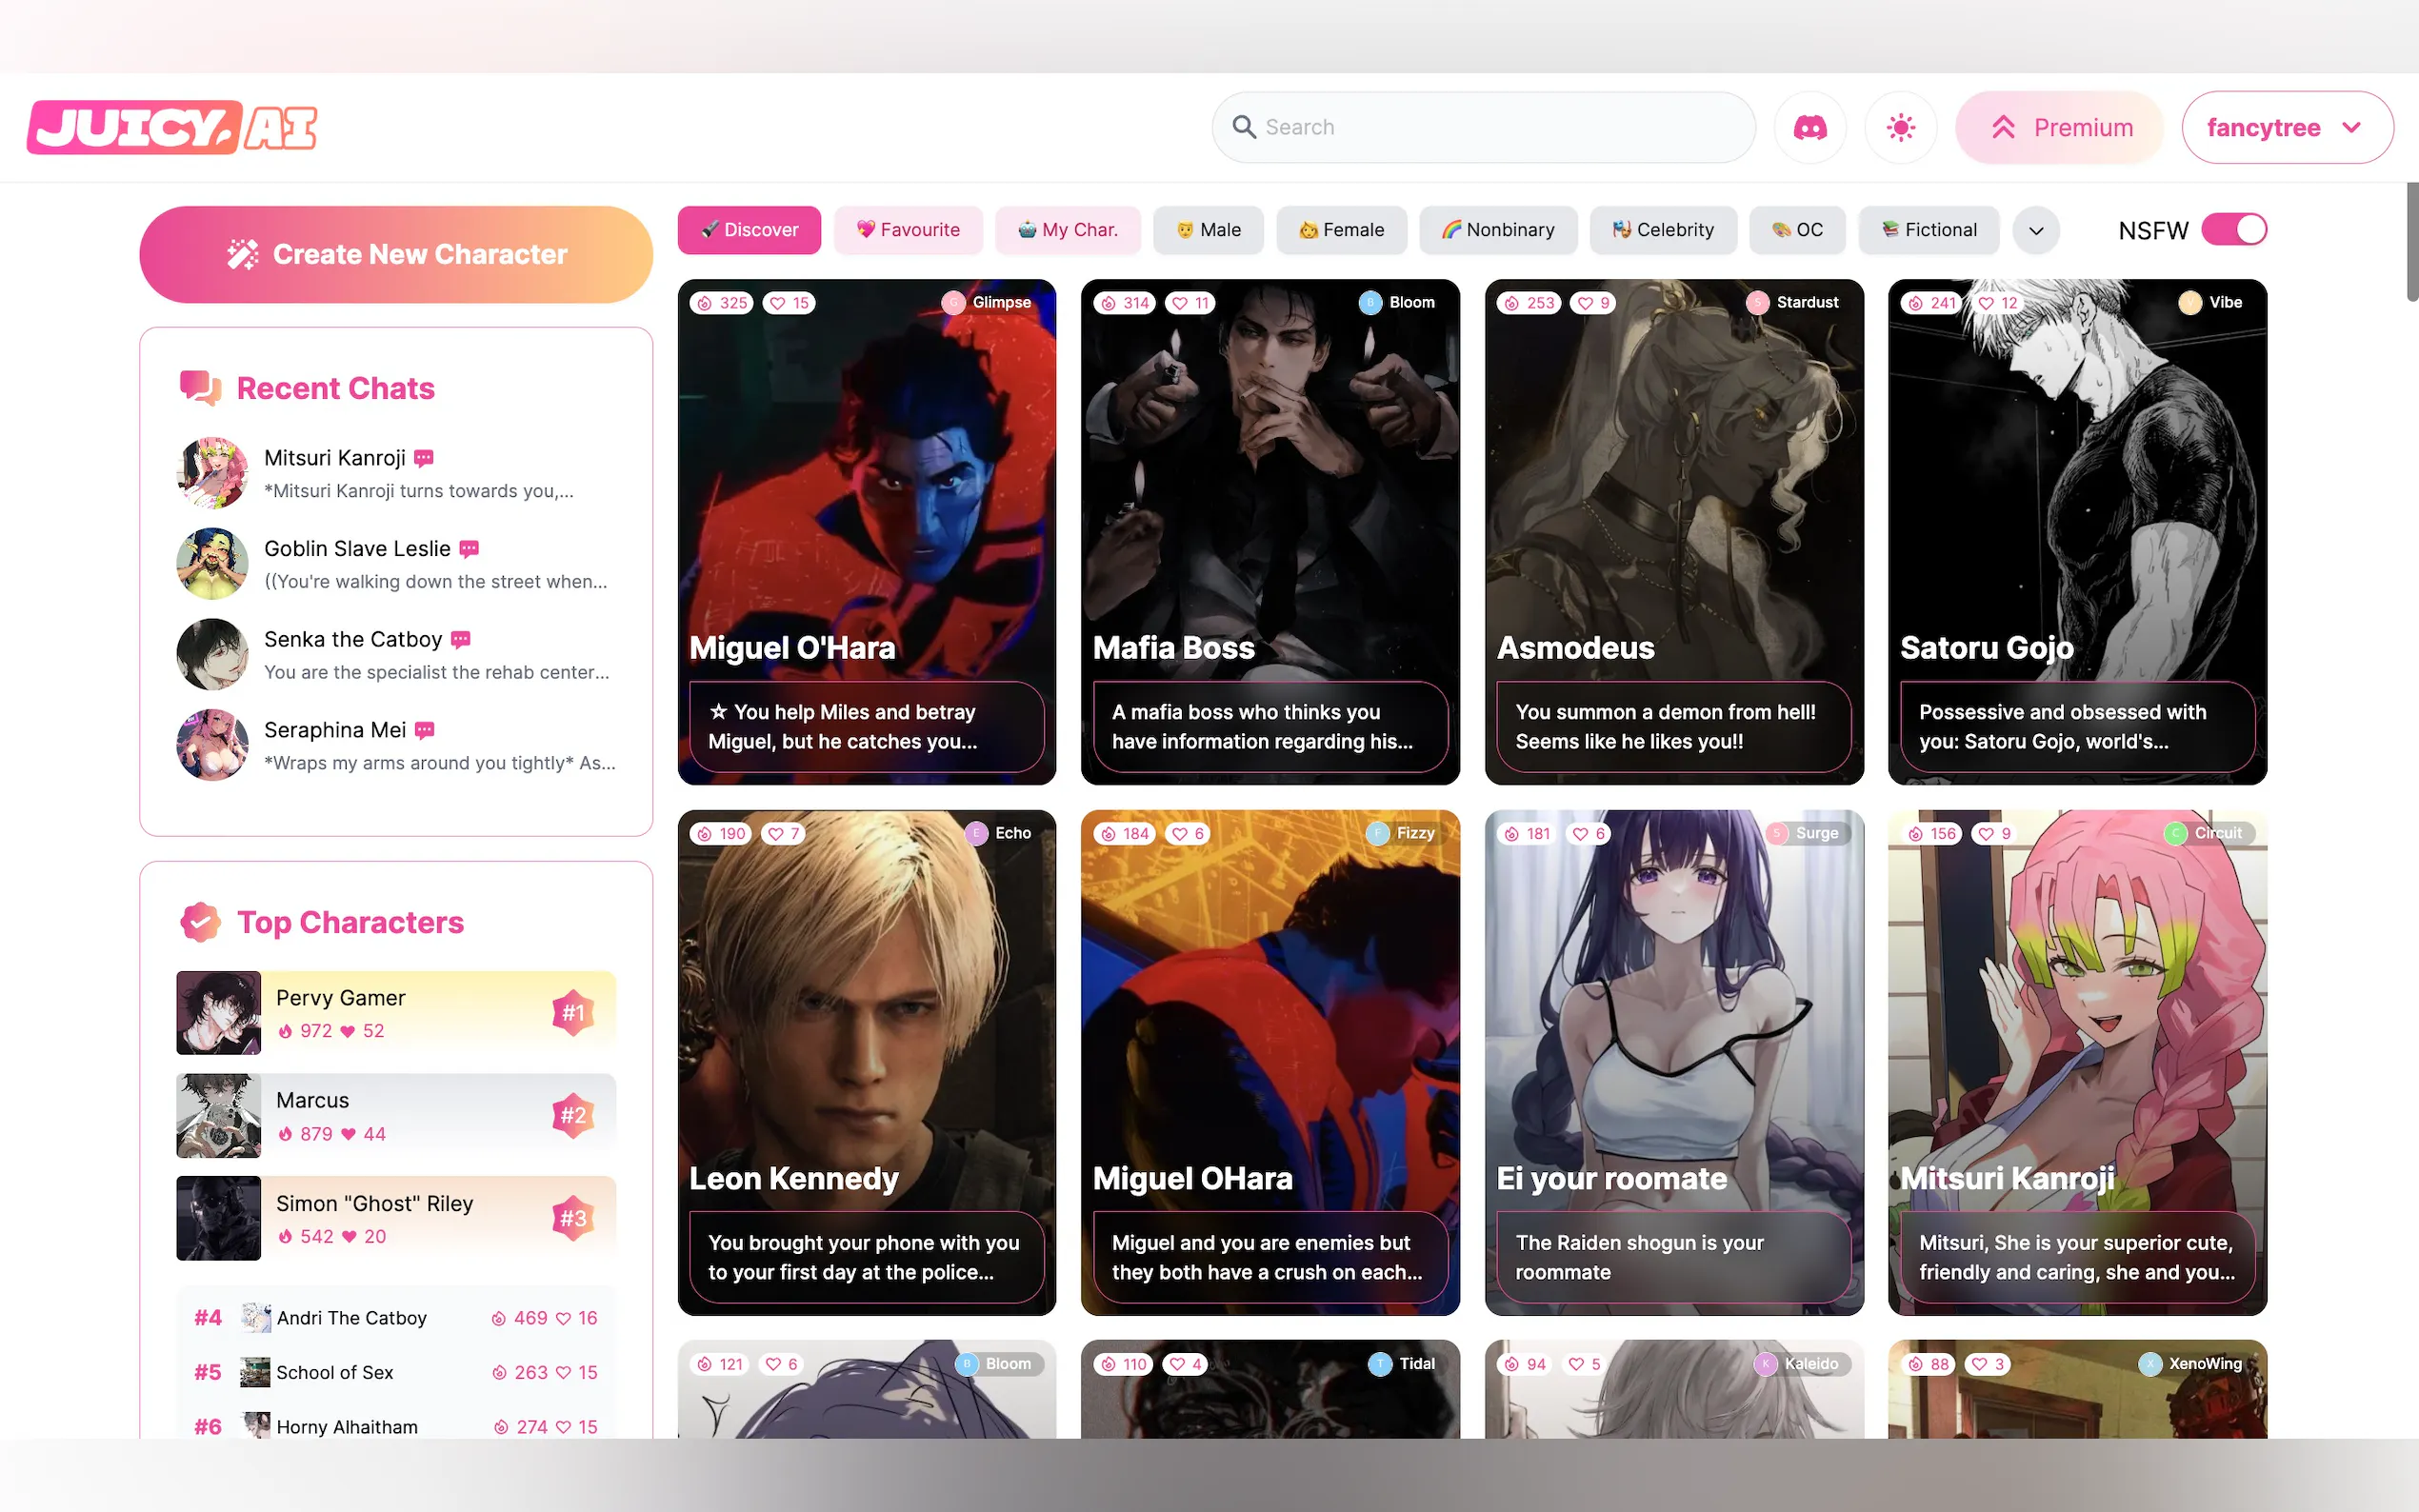Click the magnifier icon in search bar
This screenshot has width=2419, height=1512.
1244,127
